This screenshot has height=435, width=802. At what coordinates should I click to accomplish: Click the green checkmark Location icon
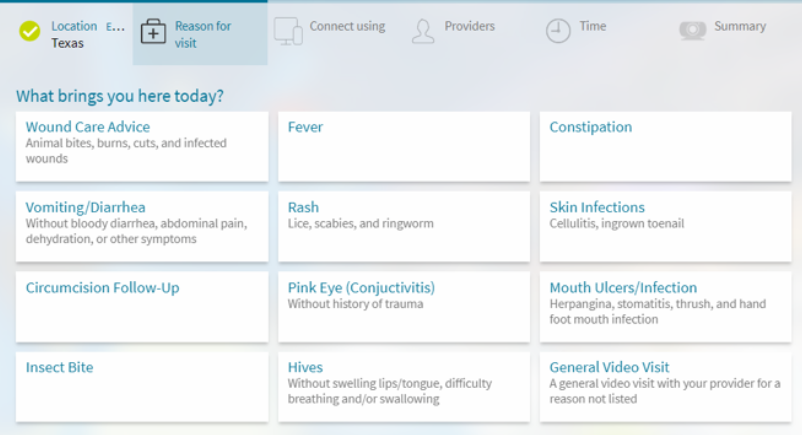coord(30,32)
